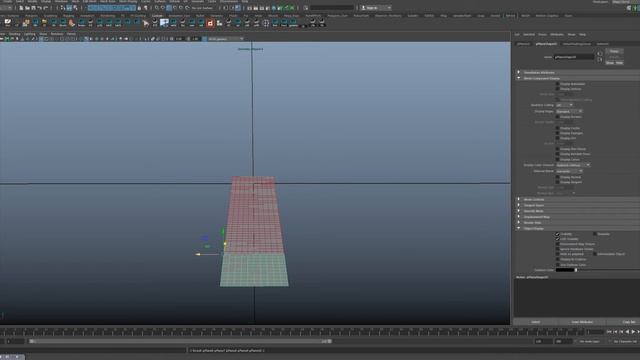
Task: Click the Hide button near Presets
Action: 619,63
